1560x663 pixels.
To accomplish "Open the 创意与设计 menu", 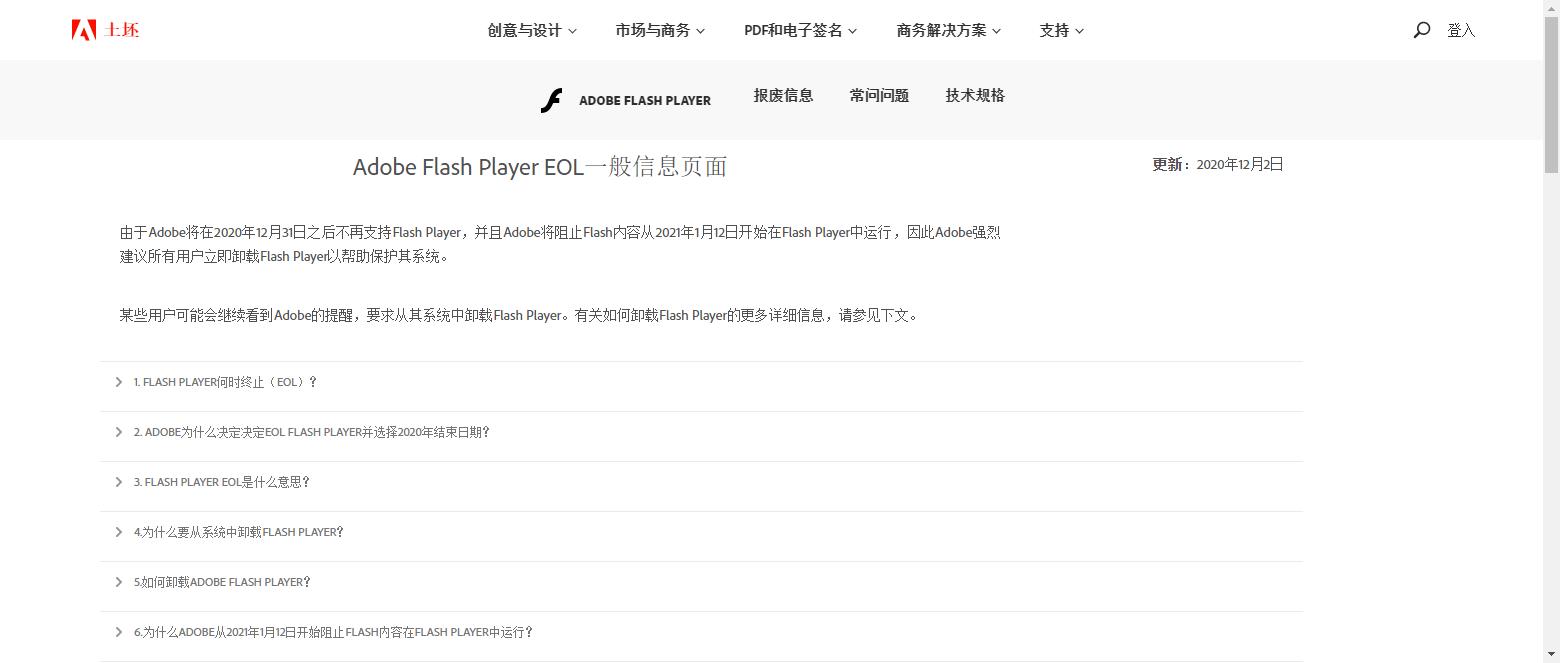I will (x=532, y=30).
